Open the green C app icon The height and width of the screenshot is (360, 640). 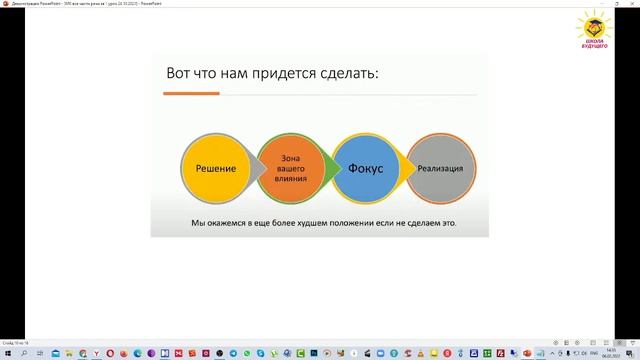tap(300, 353)
